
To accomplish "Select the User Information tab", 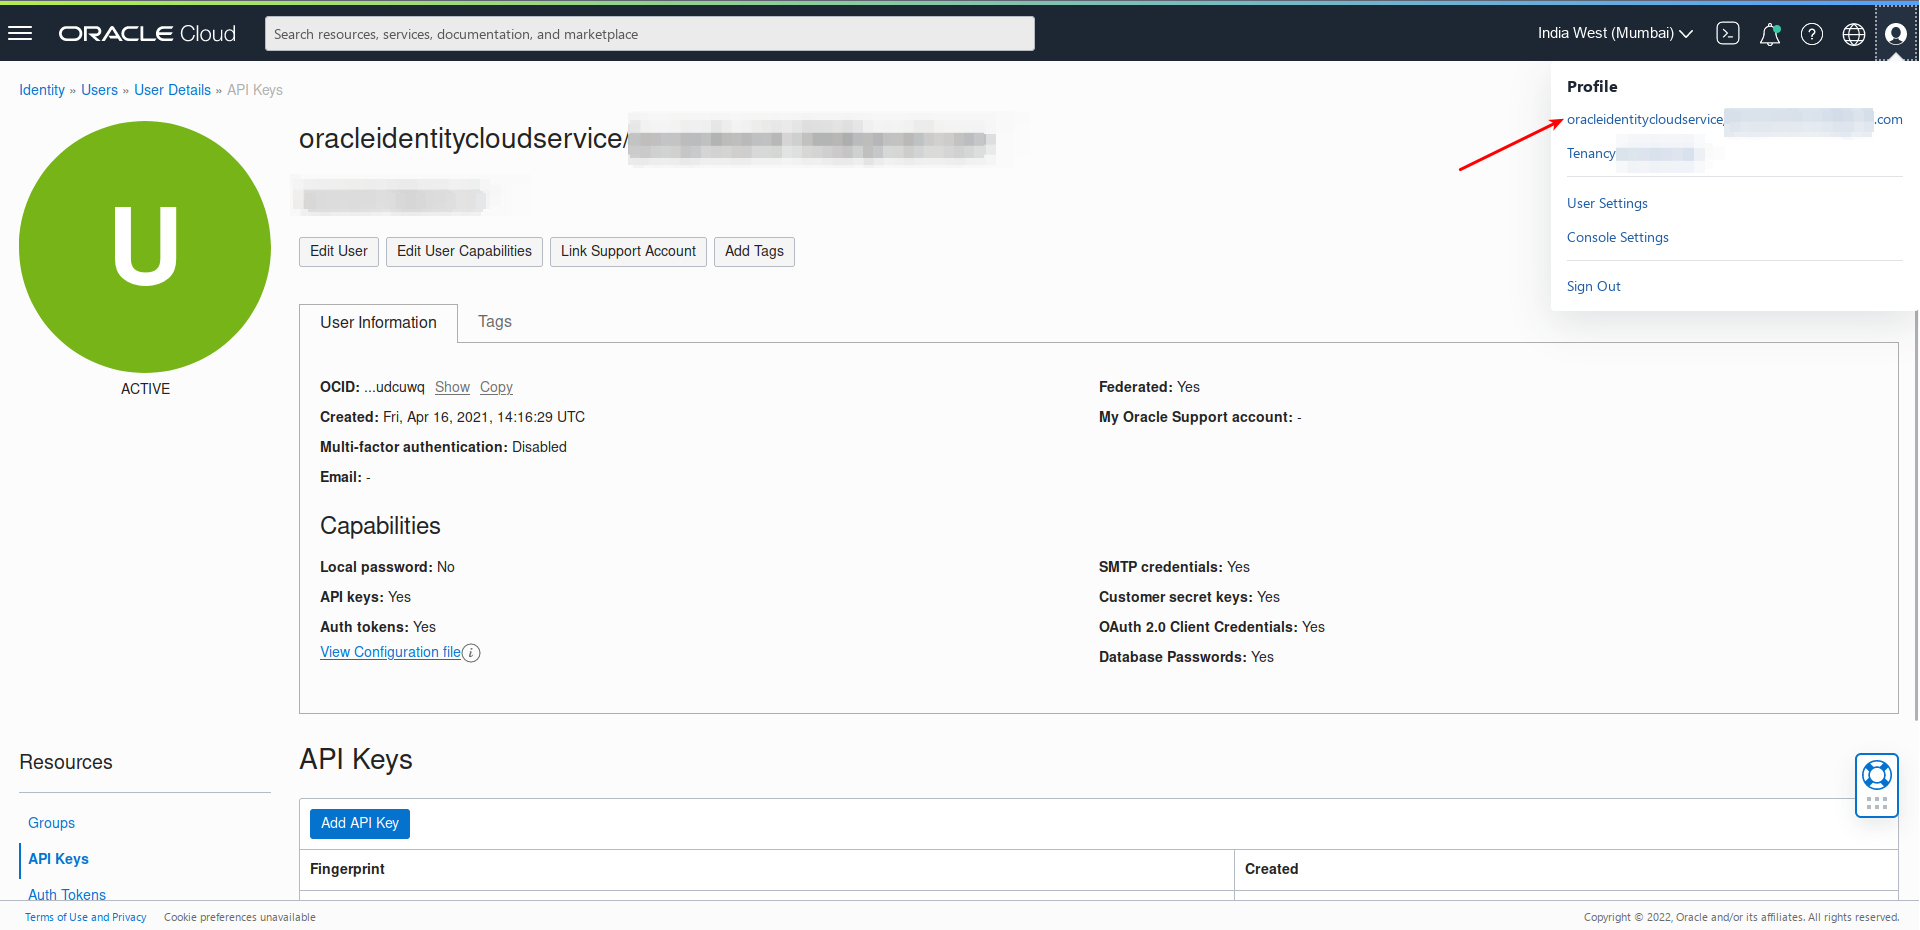I will 378,323.
